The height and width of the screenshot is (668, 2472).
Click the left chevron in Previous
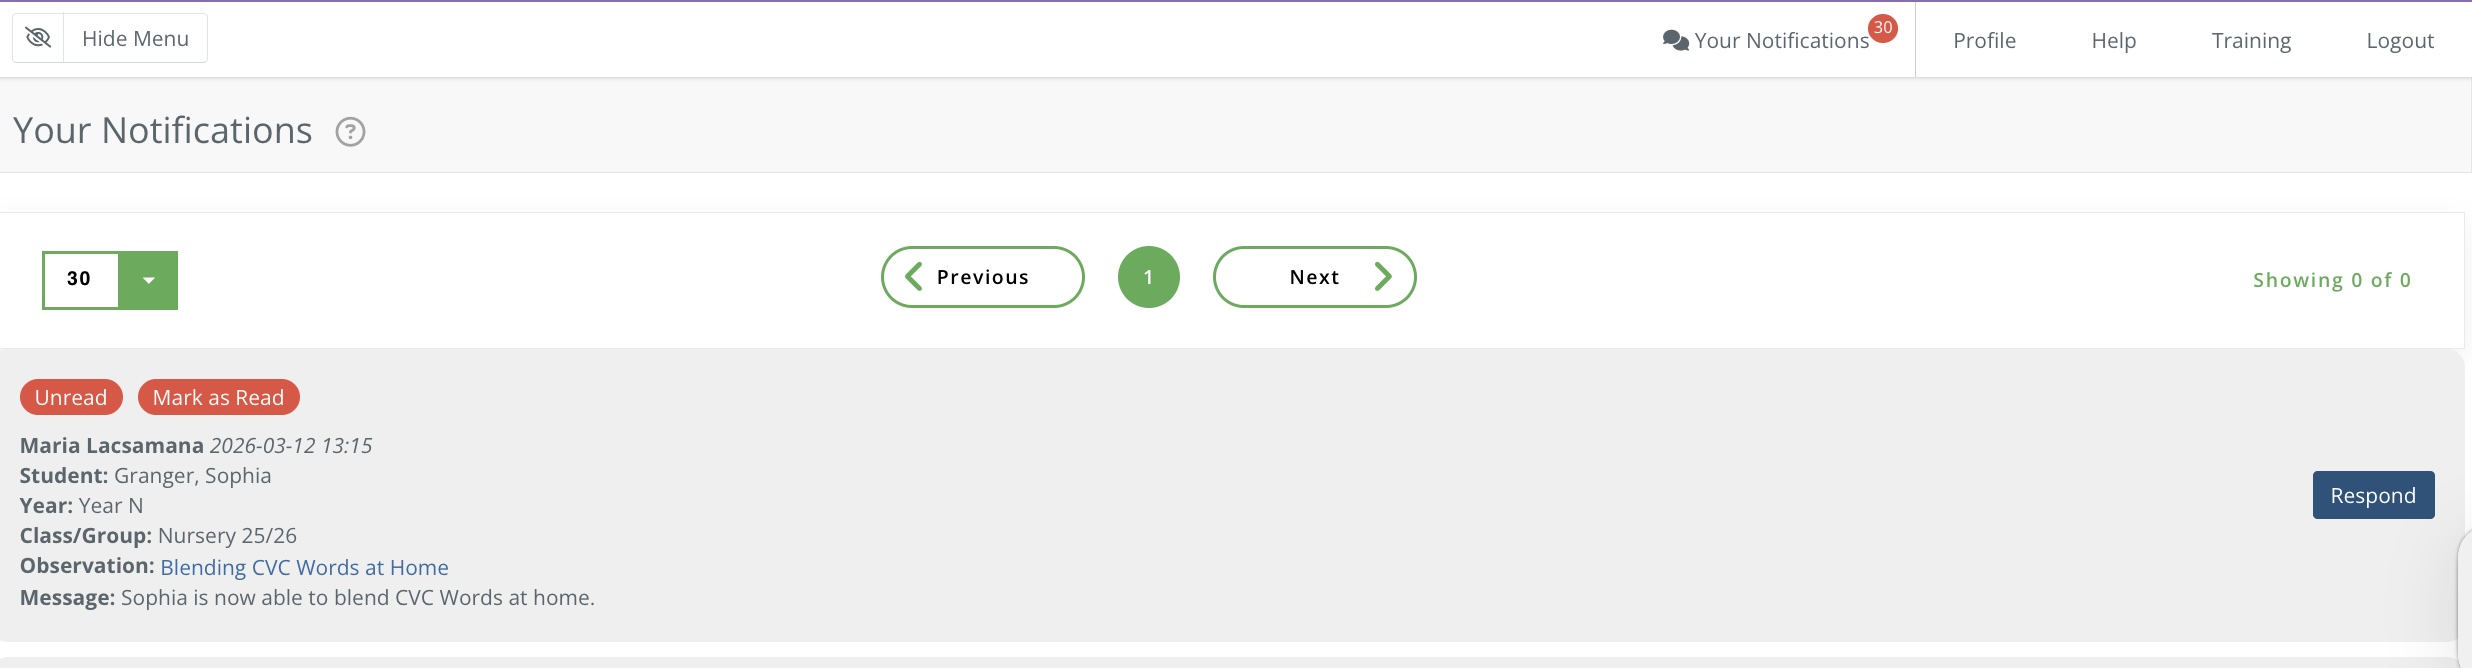coord(913,277)
